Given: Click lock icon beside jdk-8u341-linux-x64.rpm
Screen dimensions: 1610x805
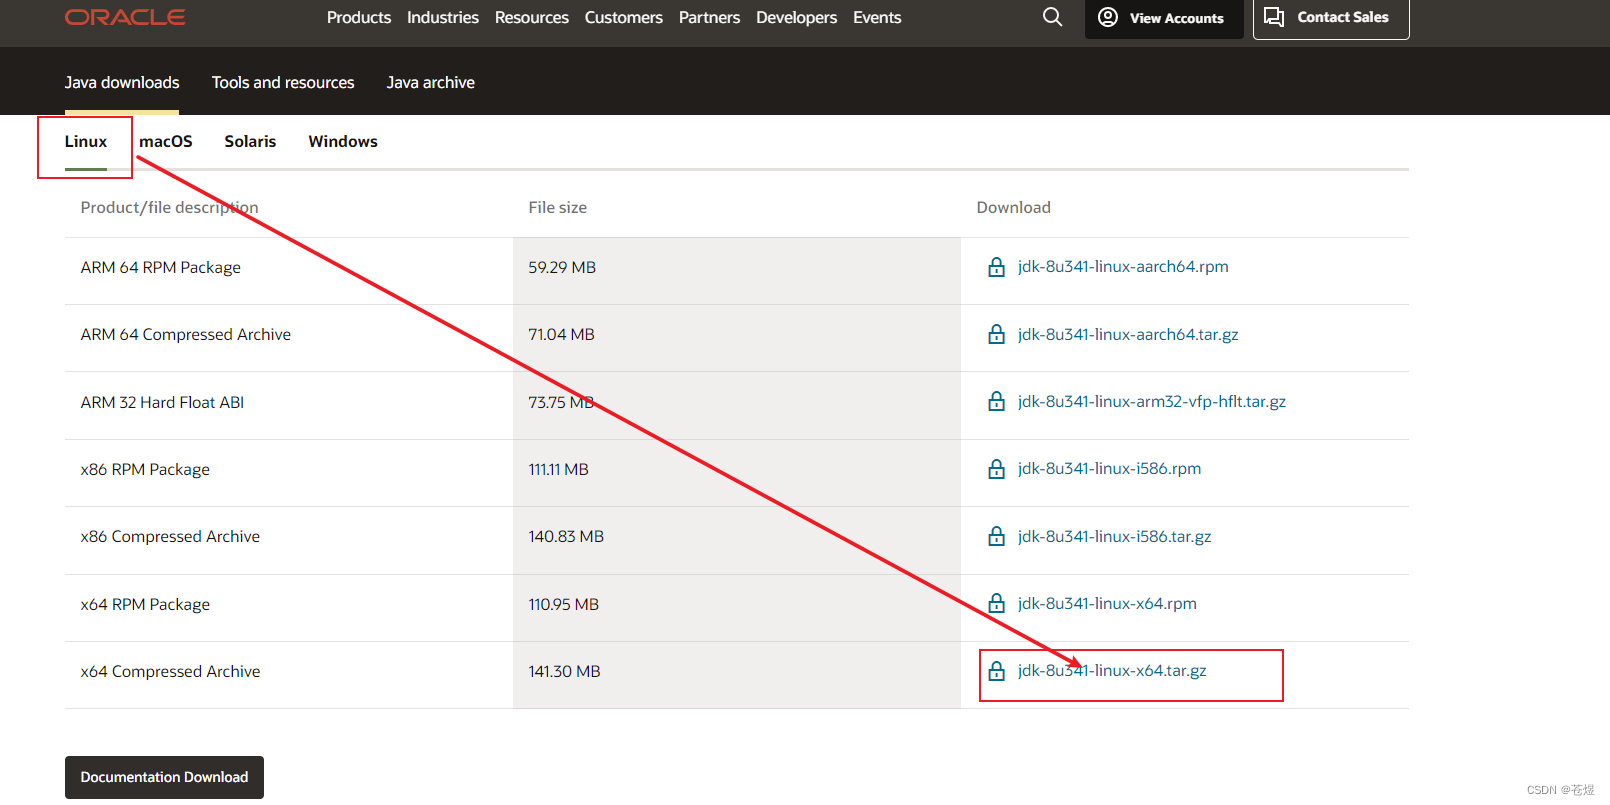Looking at the screenshot, I should click(x=996, y=603).
